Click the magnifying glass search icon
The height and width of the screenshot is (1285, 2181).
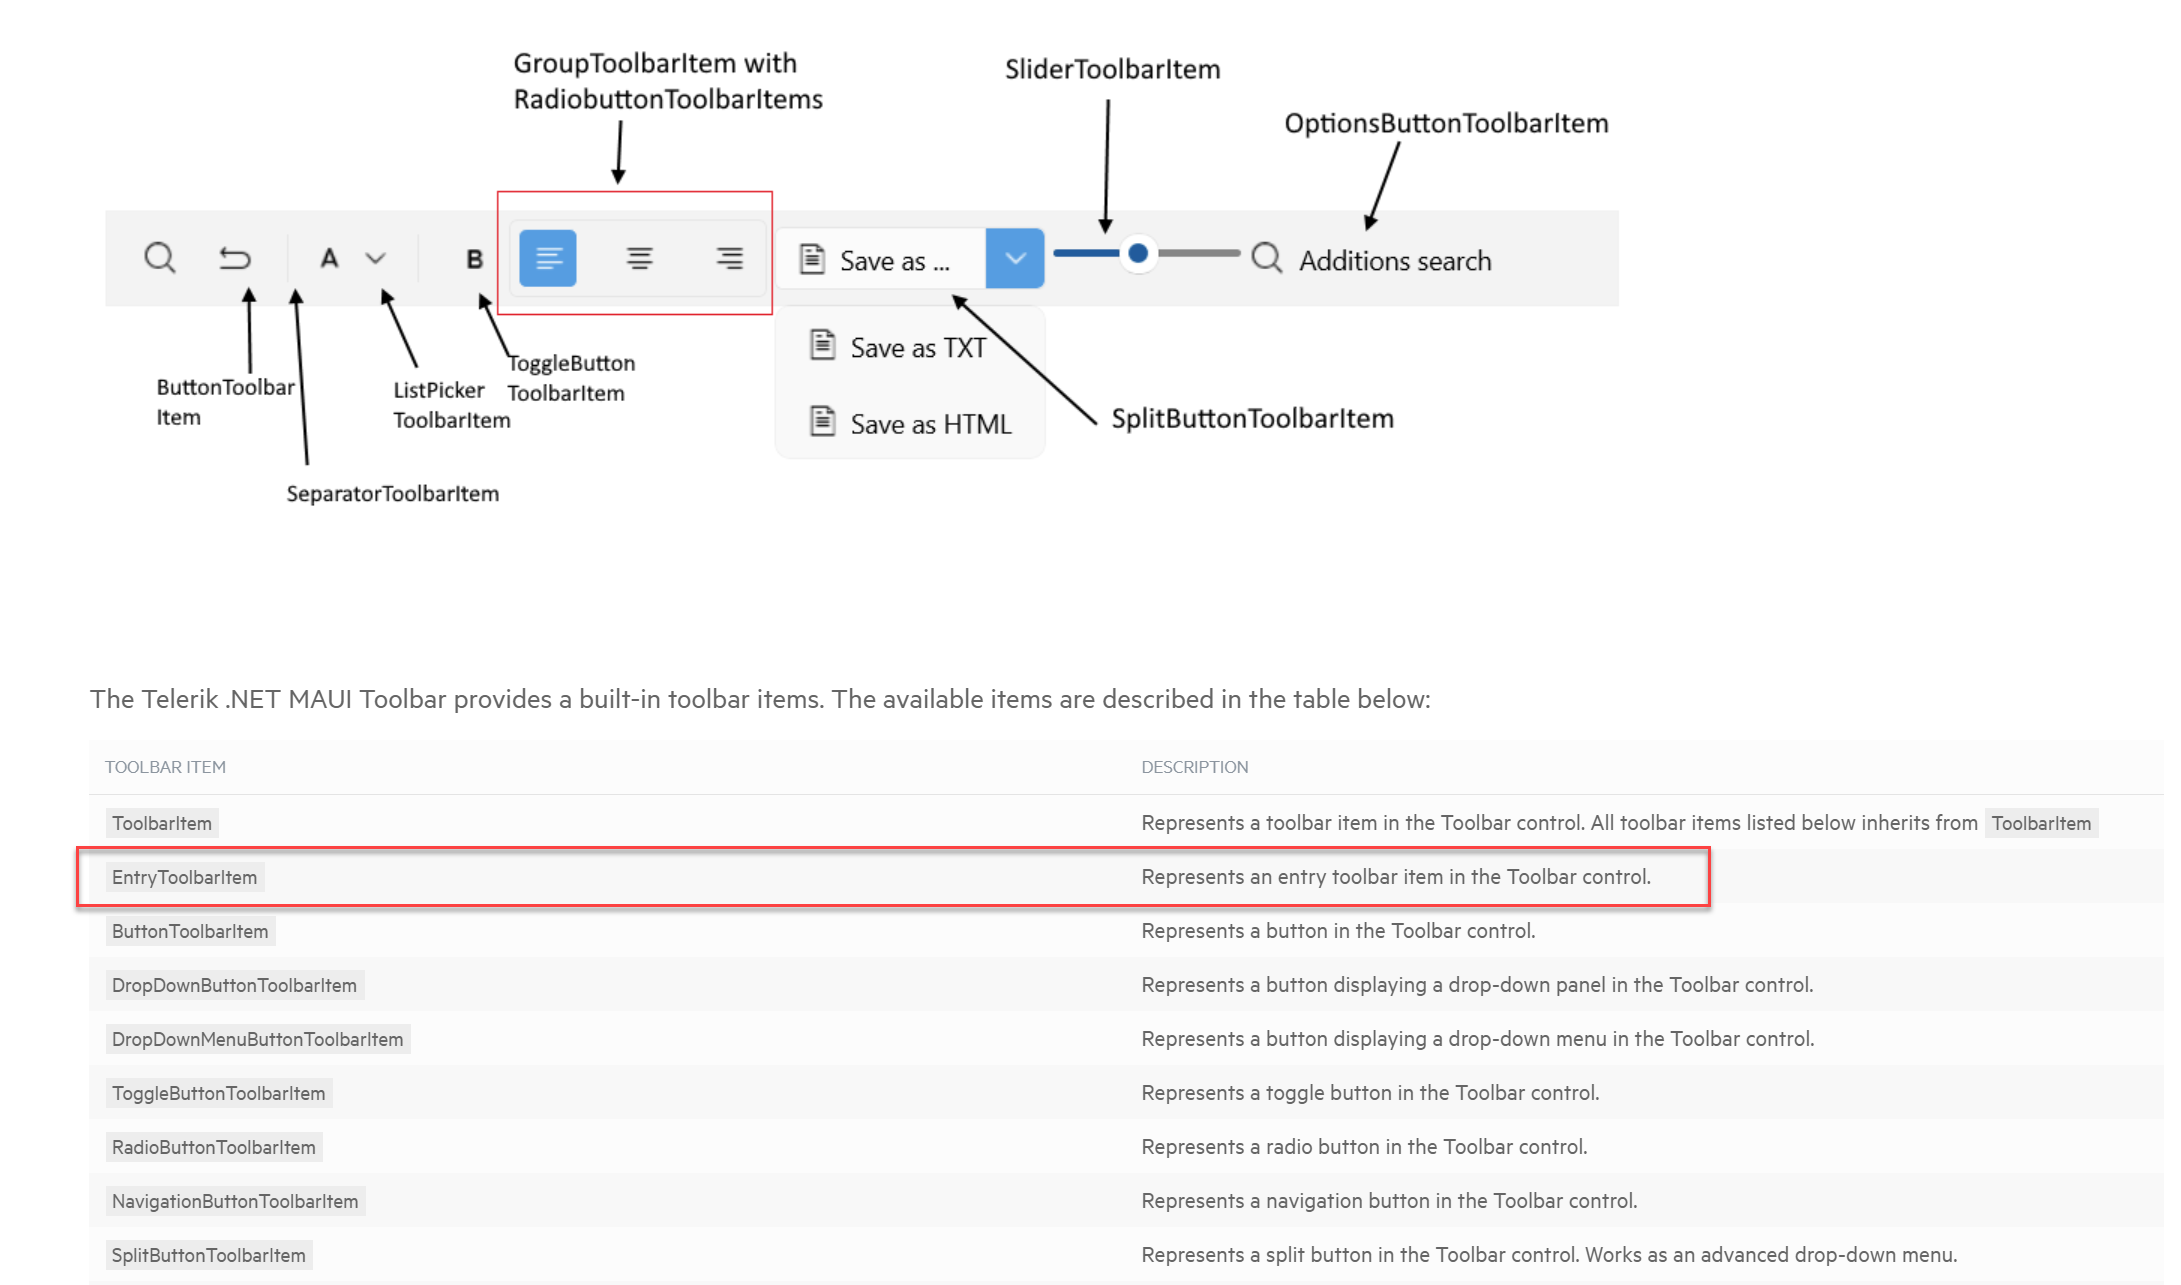160,258
